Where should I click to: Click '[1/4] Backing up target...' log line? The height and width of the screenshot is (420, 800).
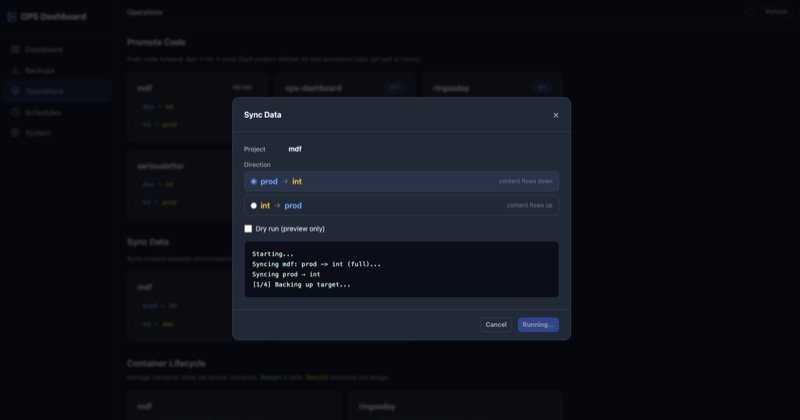[301, 284]
